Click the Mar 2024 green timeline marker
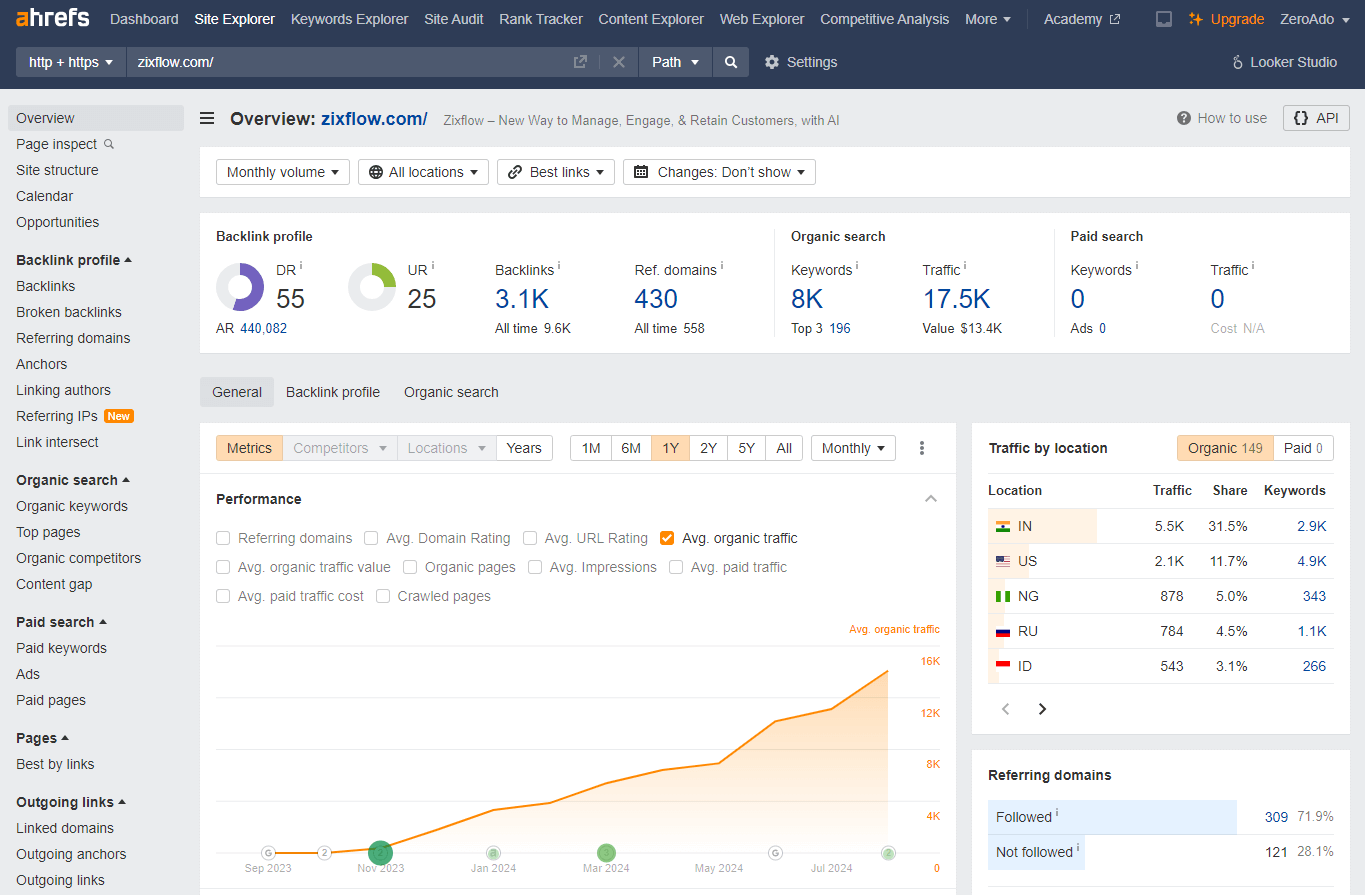1365x895 pixels. coord(606,853)
